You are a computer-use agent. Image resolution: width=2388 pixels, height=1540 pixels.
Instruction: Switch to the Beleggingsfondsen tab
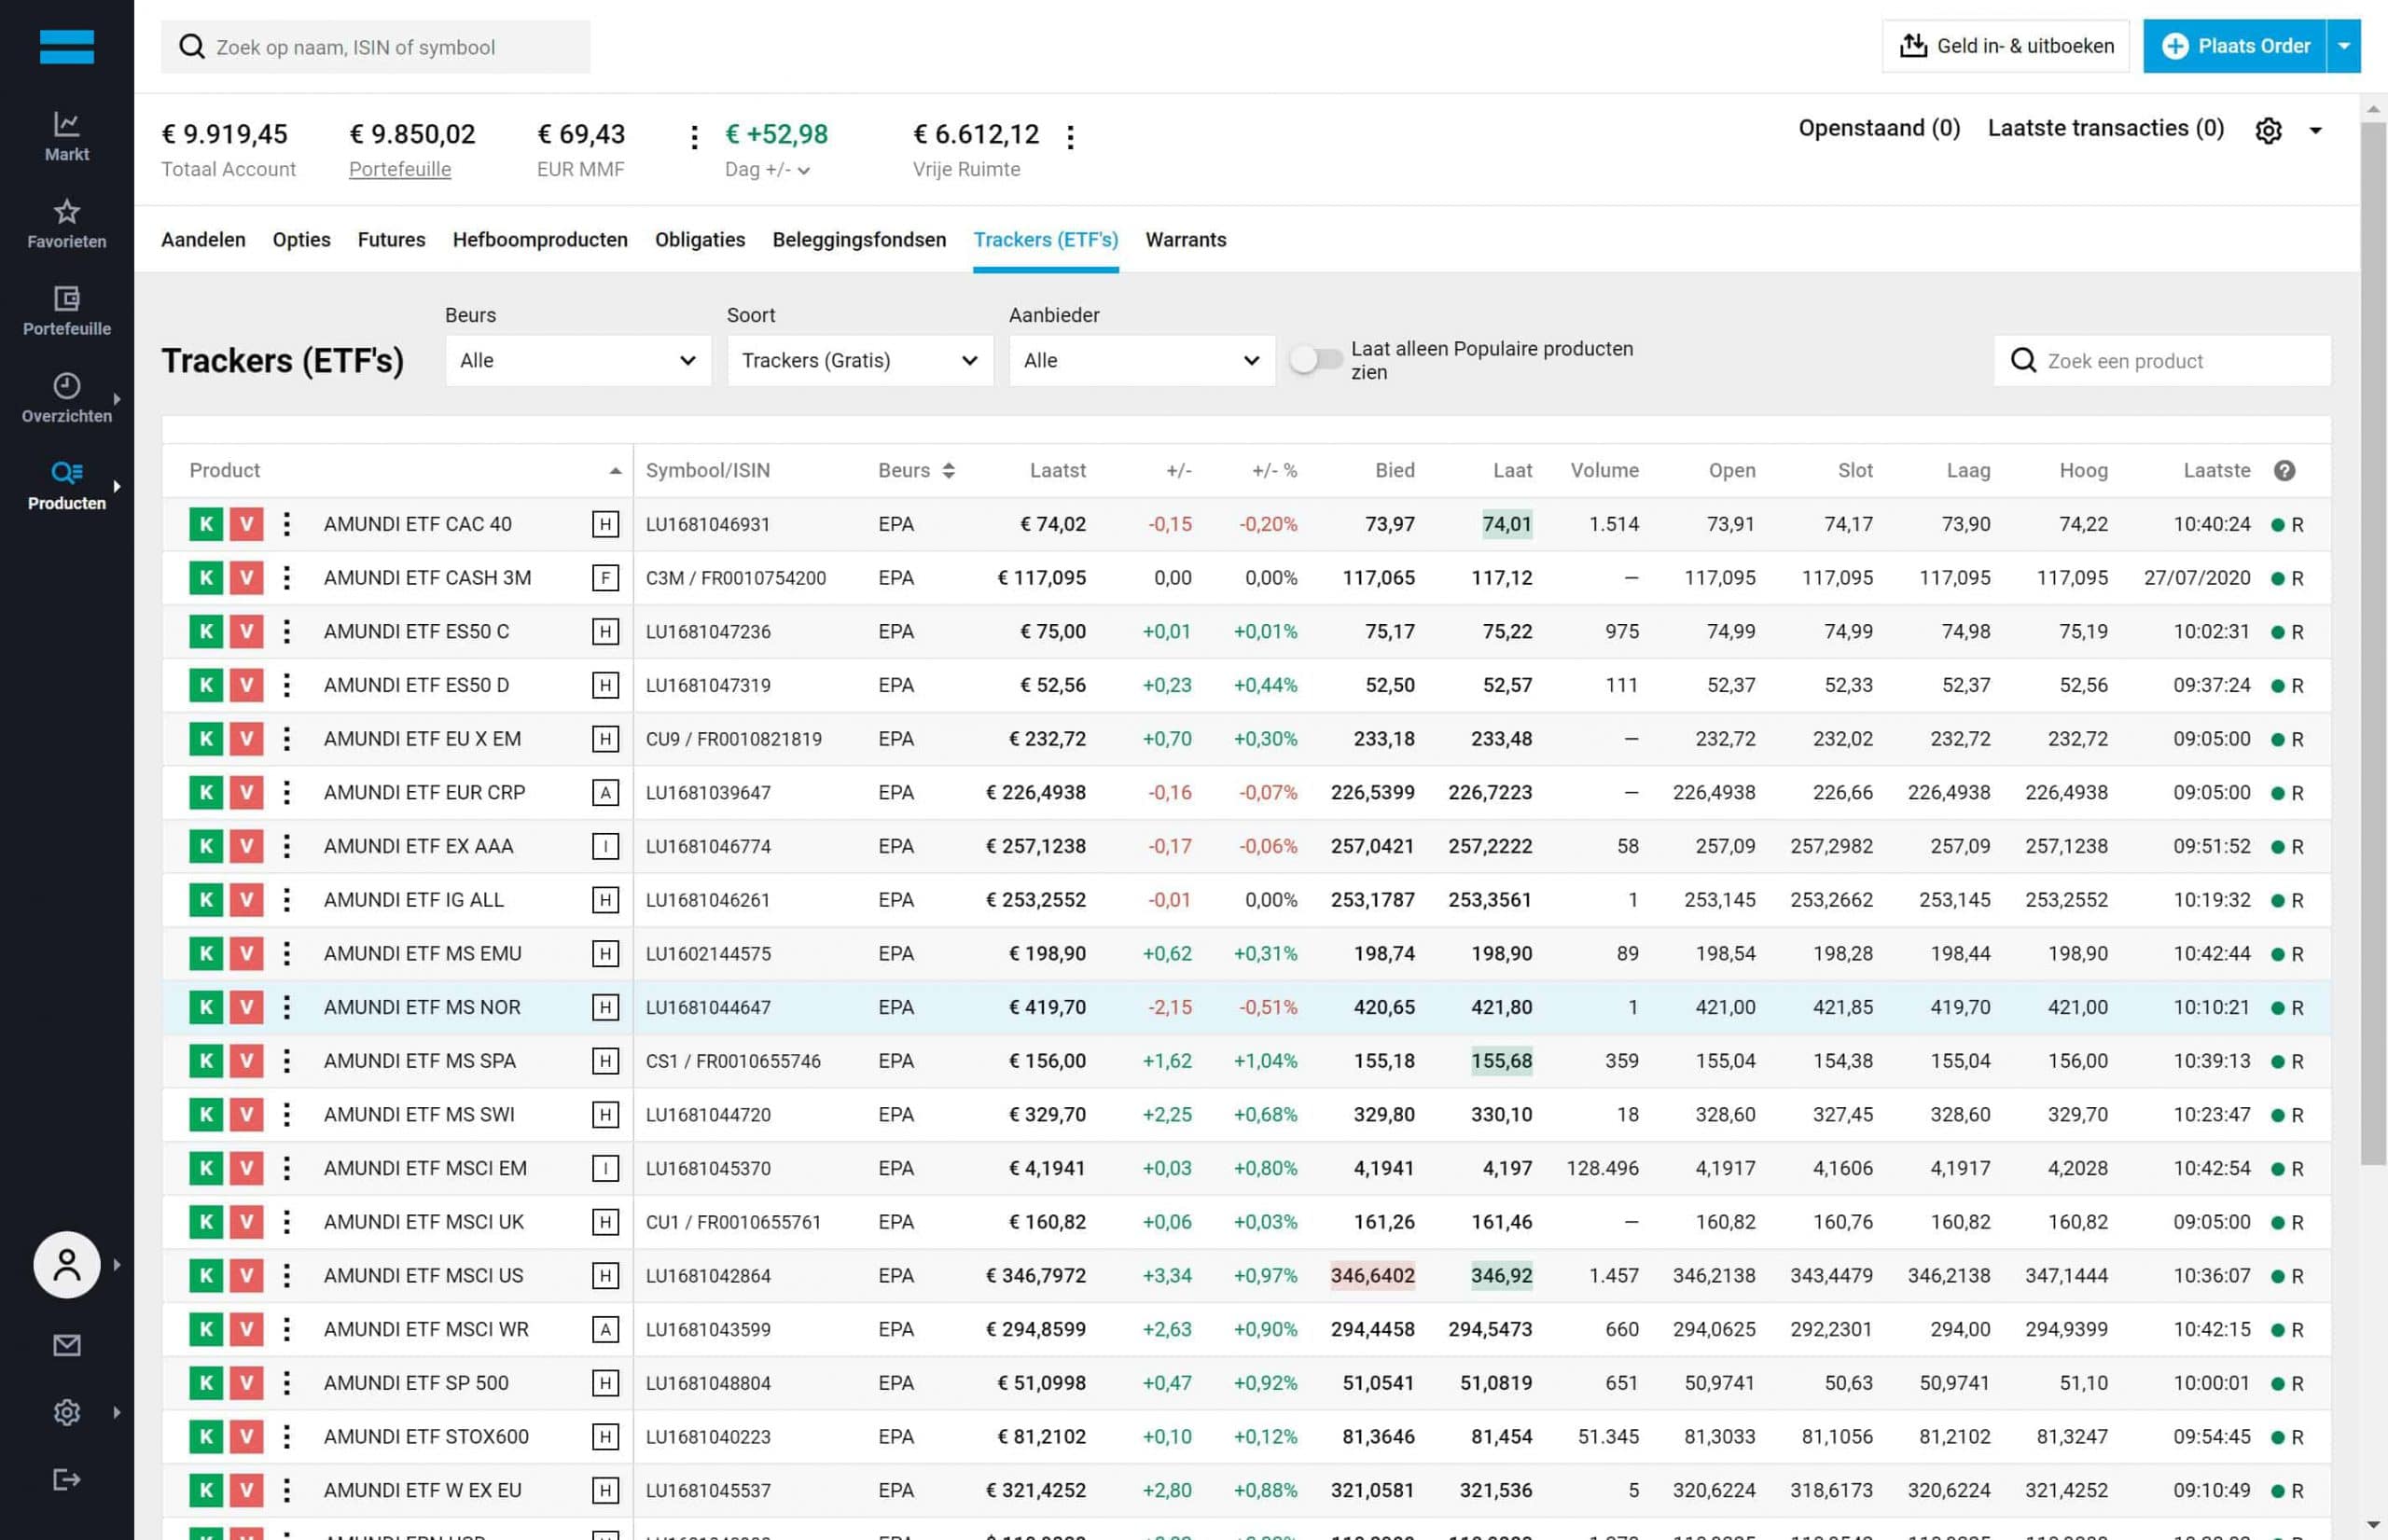coord(859,239)
